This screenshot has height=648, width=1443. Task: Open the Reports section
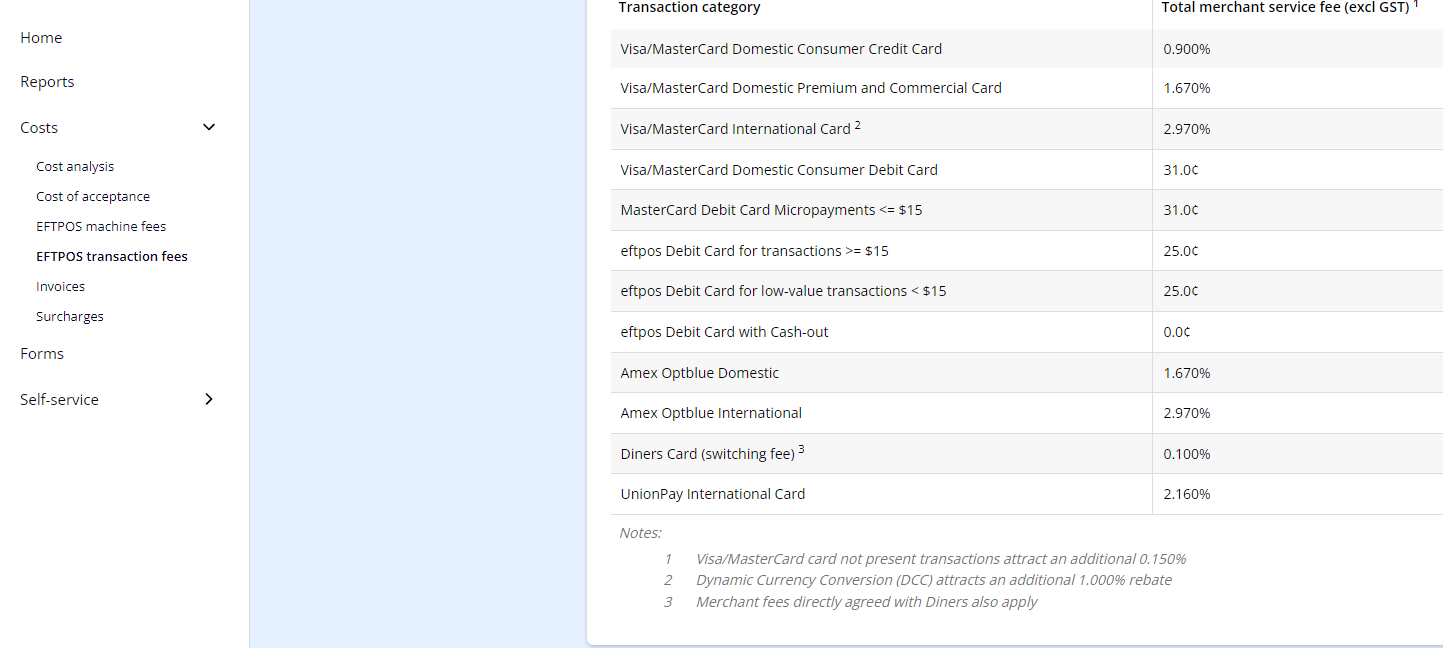pos(47,82)
